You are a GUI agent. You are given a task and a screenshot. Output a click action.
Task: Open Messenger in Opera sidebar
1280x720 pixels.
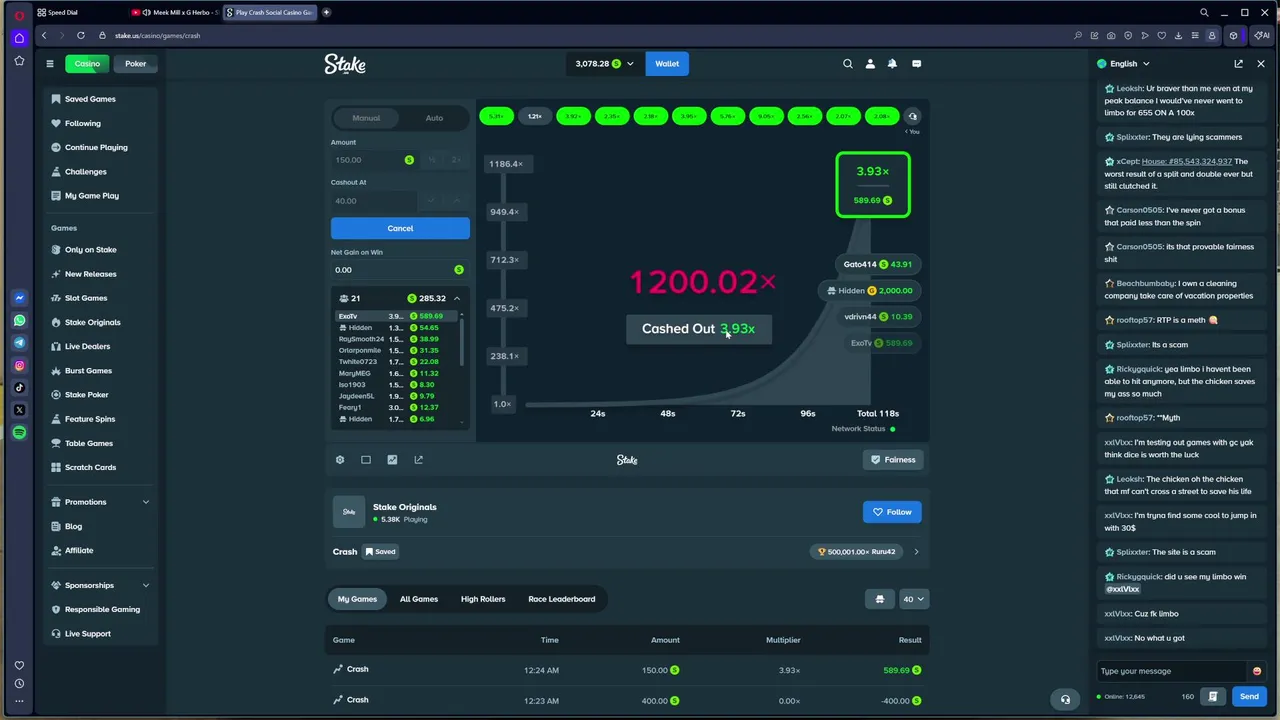[19, 298]
